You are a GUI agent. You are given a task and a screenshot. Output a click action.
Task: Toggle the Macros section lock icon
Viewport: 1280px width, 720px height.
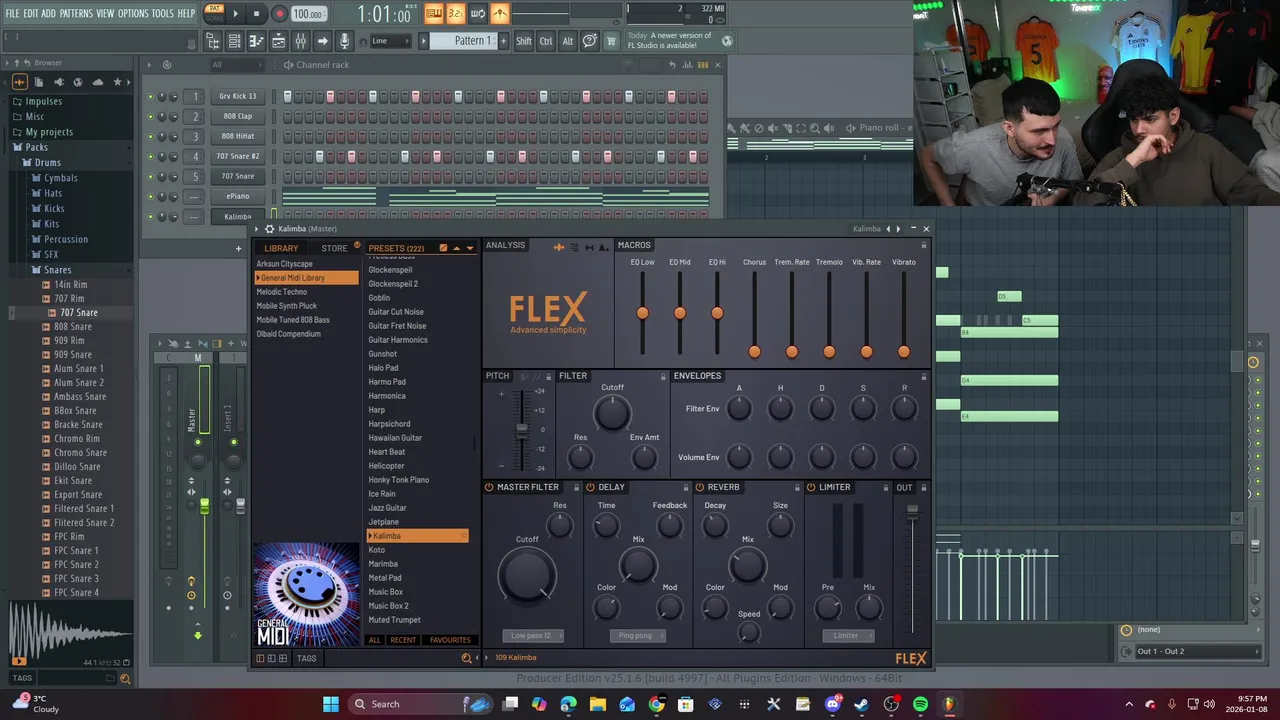[x=924, y=245]
